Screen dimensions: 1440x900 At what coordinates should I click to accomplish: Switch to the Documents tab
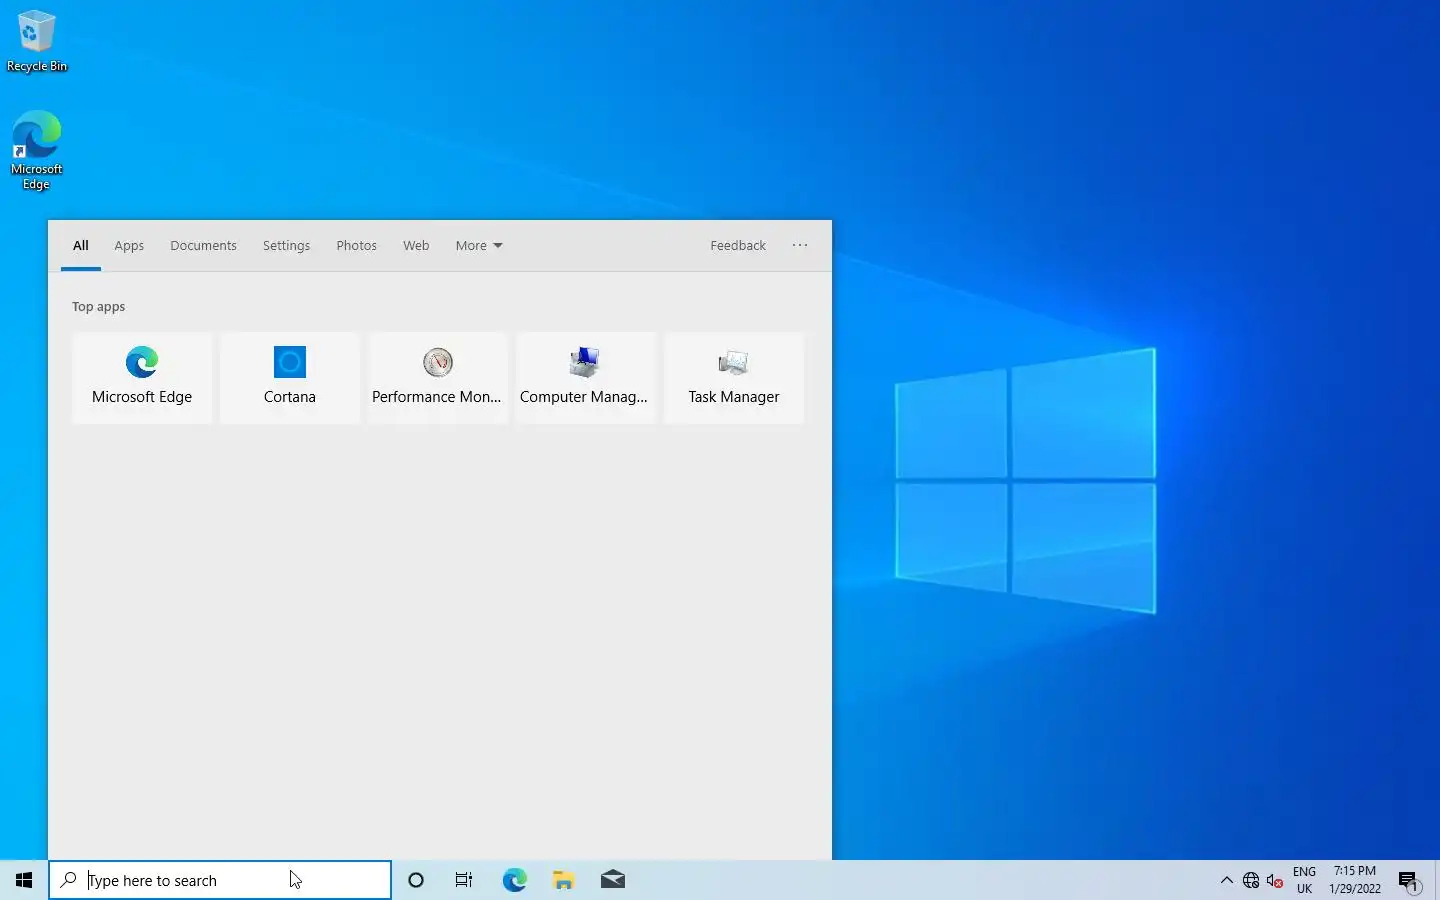pos(203,246)
